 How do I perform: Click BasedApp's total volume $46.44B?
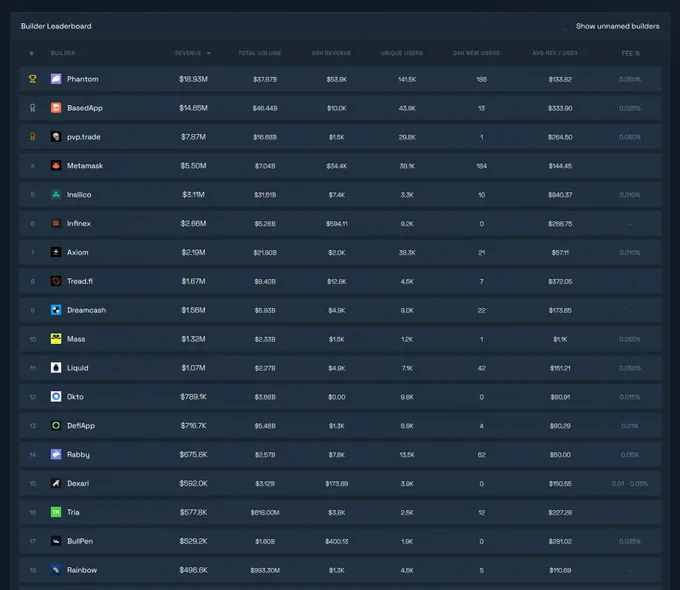pos(265,108)
